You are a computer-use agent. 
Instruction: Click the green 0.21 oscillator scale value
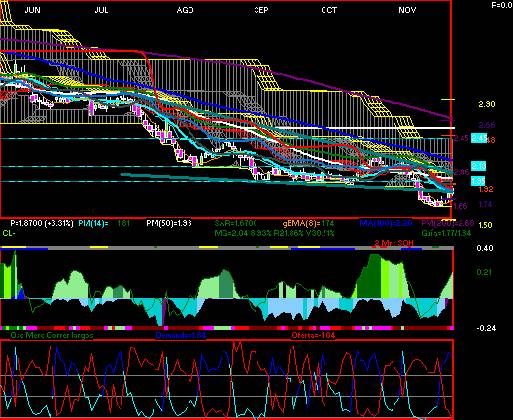click(x=484, y=272)
